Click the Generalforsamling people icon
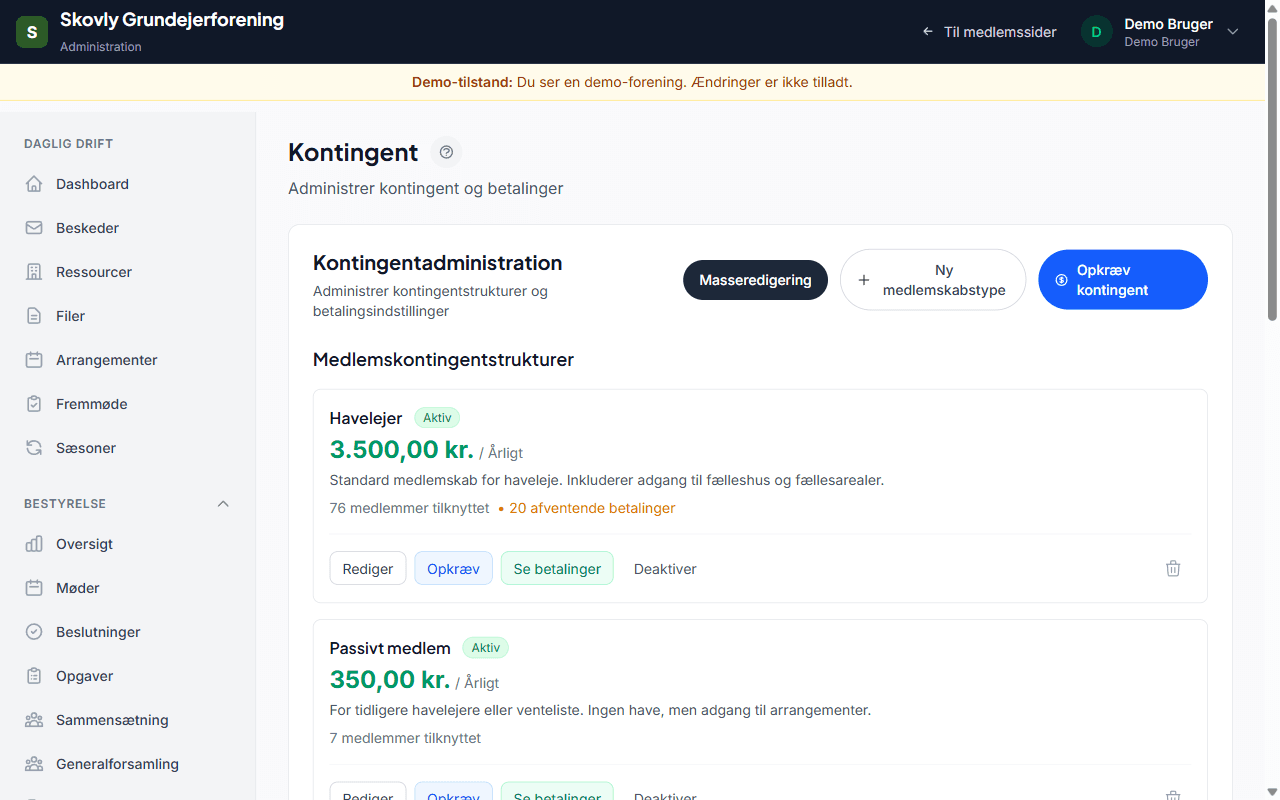This screenshot has height=800, width=1280. pyautogui.click(x=34, y=764)
